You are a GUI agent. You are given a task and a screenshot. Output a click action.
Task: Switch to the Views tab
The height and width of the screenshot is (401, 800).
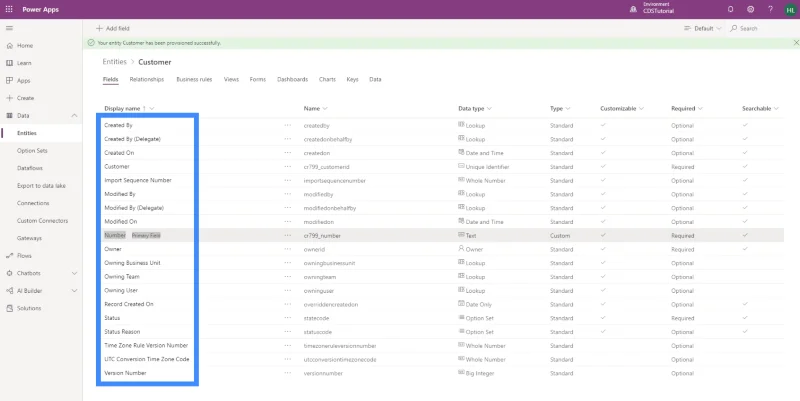(x=231, y=80)
